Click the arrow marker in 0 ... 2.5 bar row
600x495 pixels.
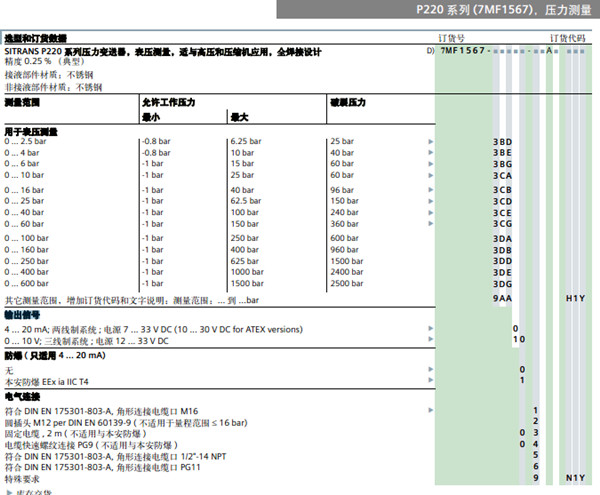click(431, 142)
